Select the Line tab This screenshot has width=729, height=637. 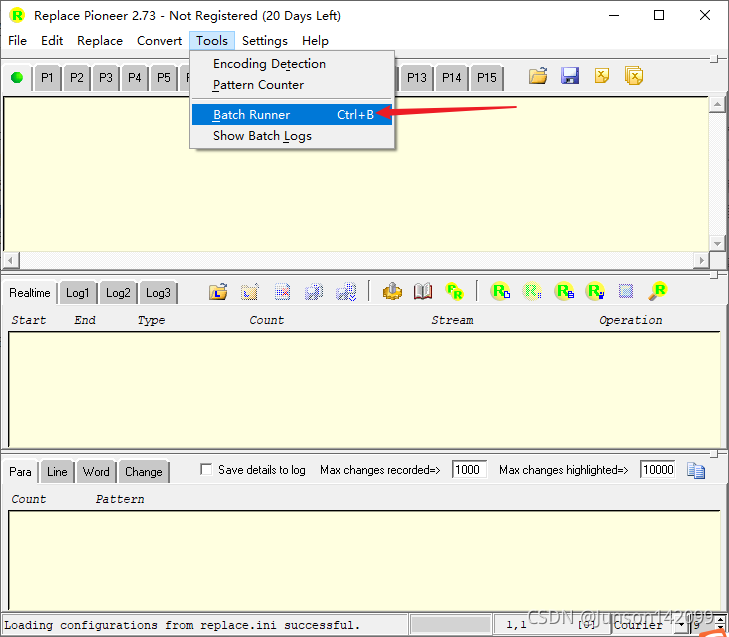pyautogui.click(x=57, y=472)
